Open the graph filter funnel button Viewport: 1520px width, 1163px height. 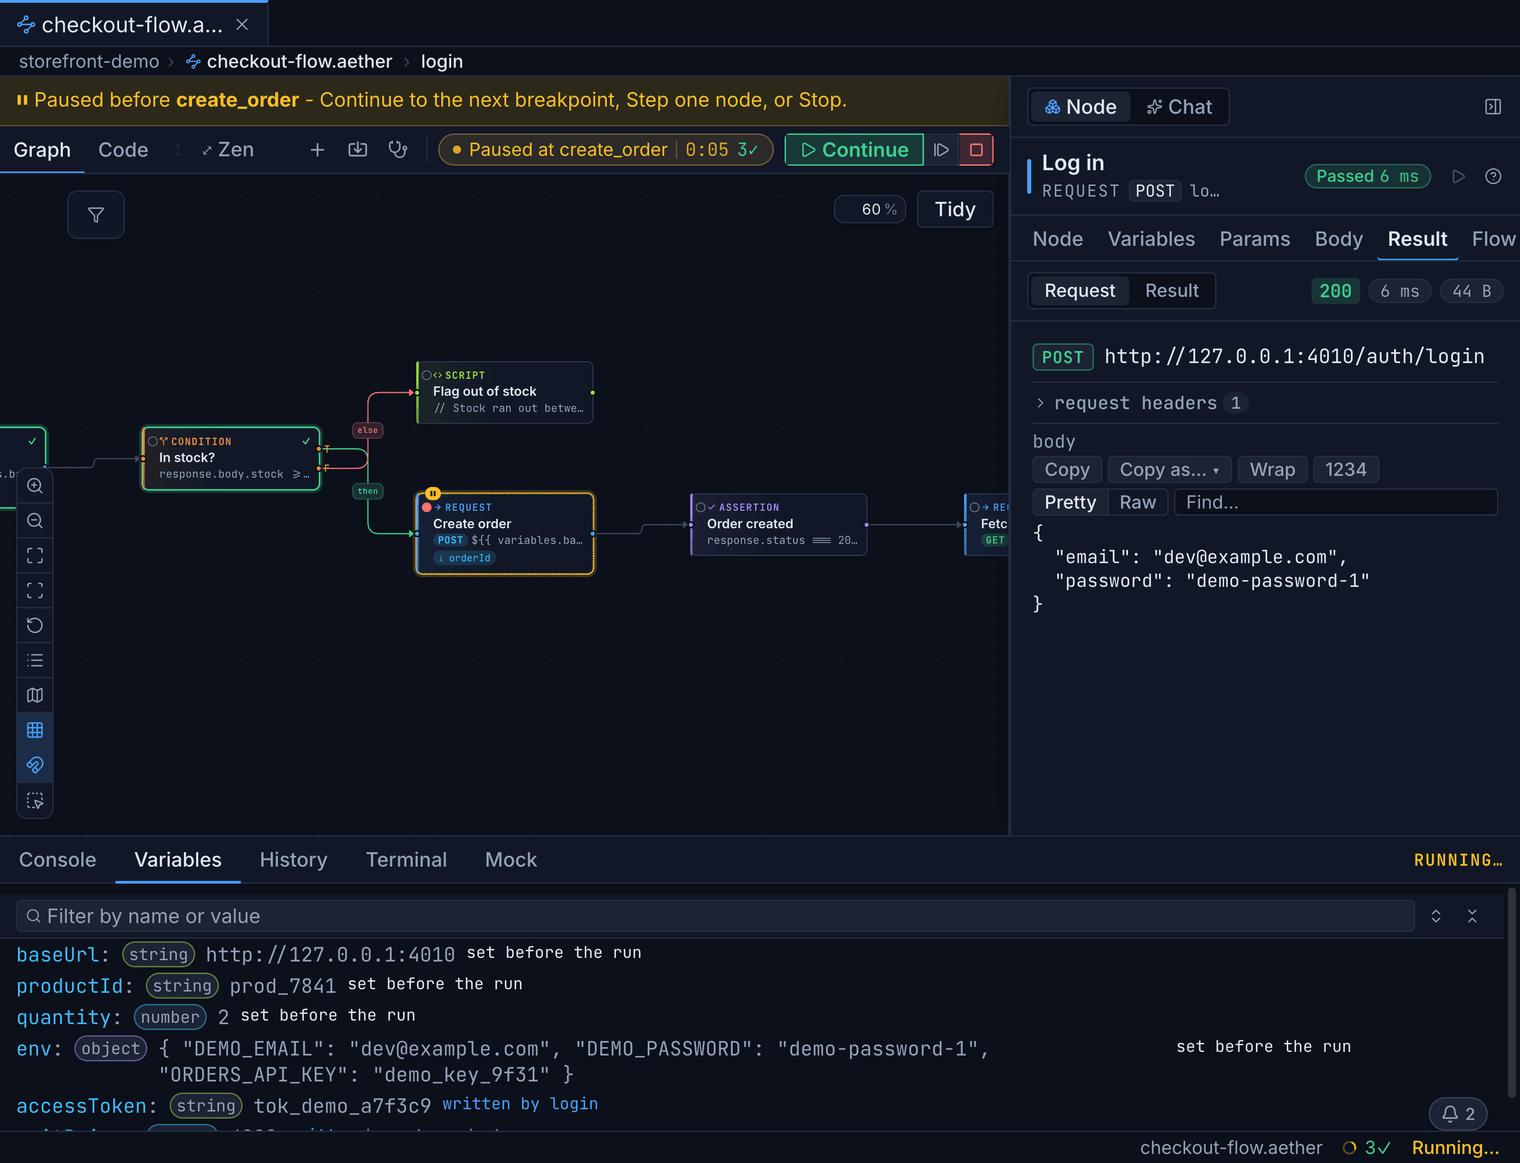[96, 215]
